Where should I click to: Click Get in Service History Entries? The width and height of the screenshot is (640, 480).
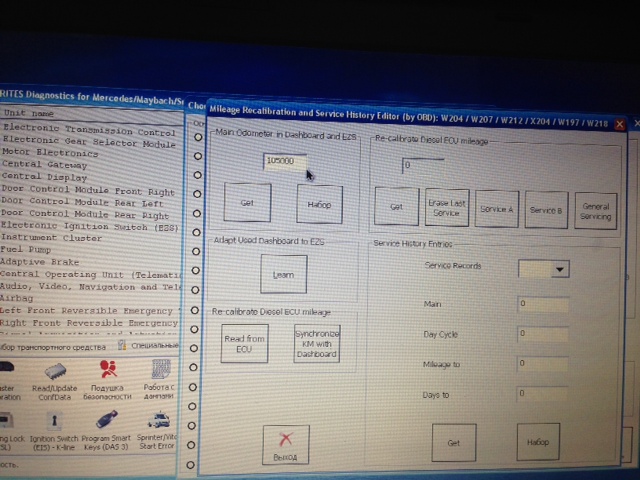tap(454, 443)
